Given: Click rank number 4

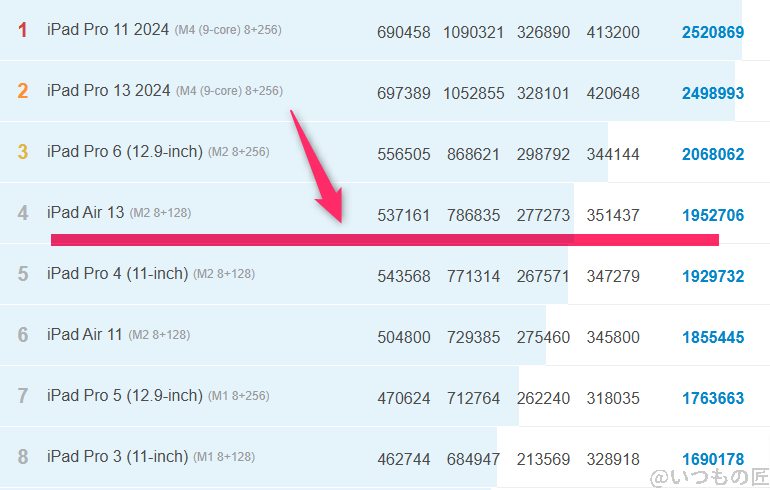Looking at the screenshot, I should pos(23,213).
